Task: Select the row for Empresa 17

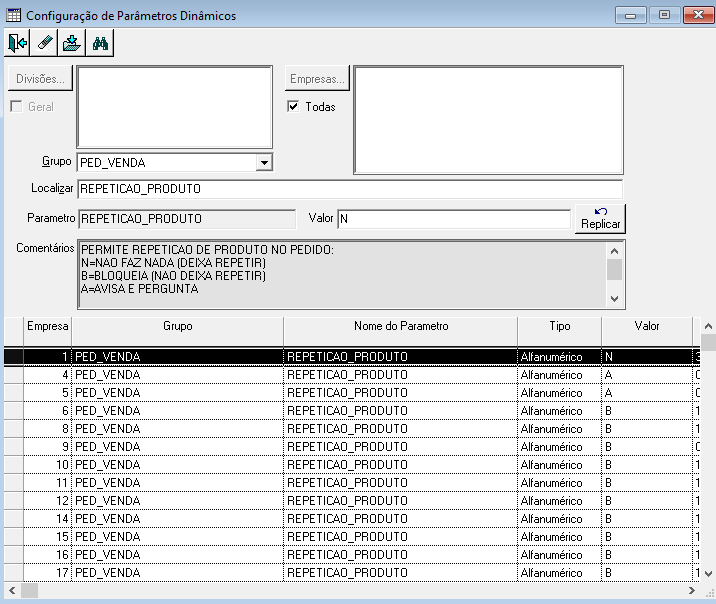Action: (x=352, y=572)
